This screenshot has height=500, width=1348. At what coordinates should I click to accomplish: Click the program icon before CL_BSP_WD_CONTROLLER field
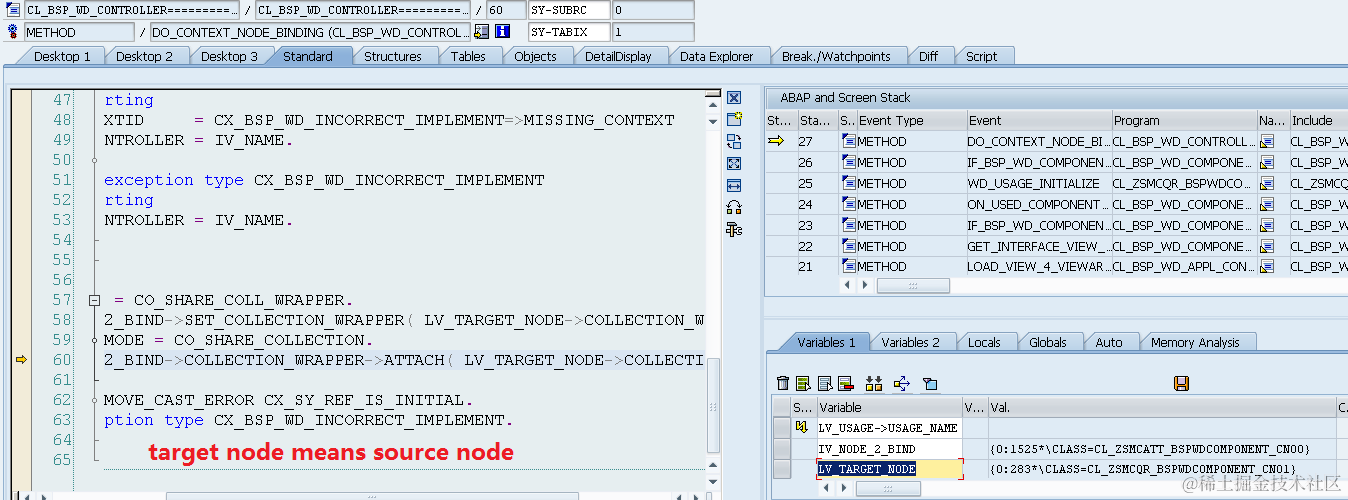[x=13, y=10]
